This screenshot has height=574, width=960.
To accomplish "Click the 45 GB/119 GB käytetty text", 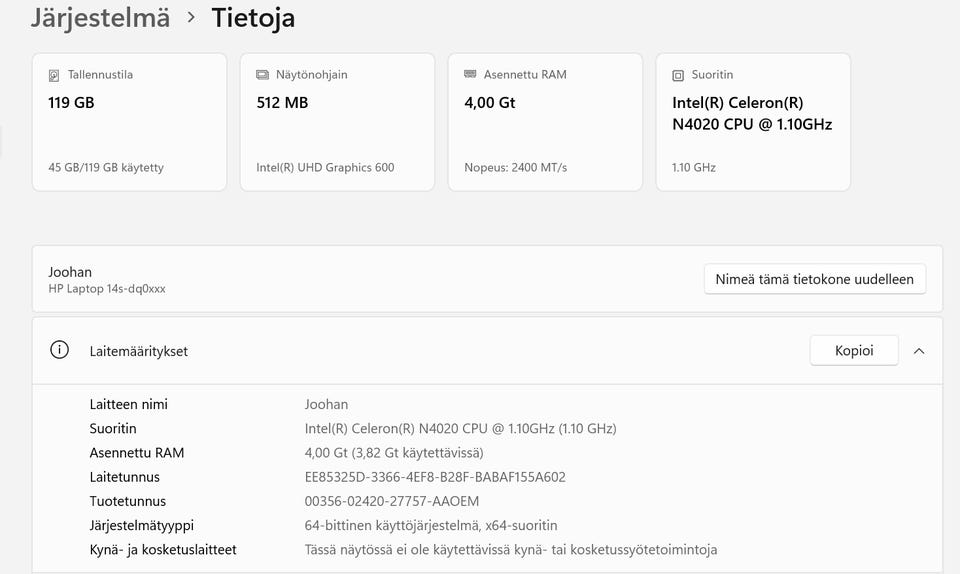I will pyautogui.click(x=106, y=167).
